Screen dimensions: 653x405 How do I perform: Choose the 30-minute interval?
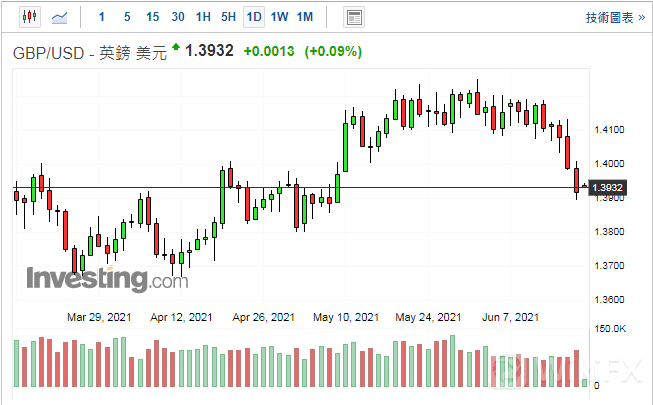click(178, 17)
